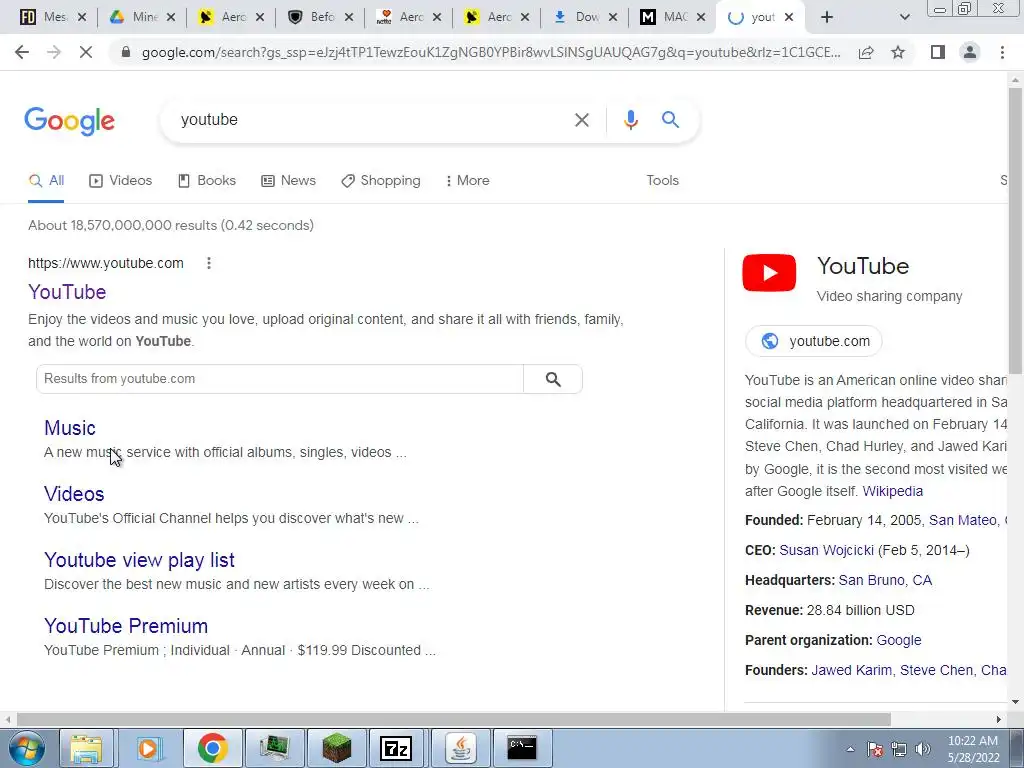
Task: Open San Bruno, CA link
Action: tap(885, 581)
